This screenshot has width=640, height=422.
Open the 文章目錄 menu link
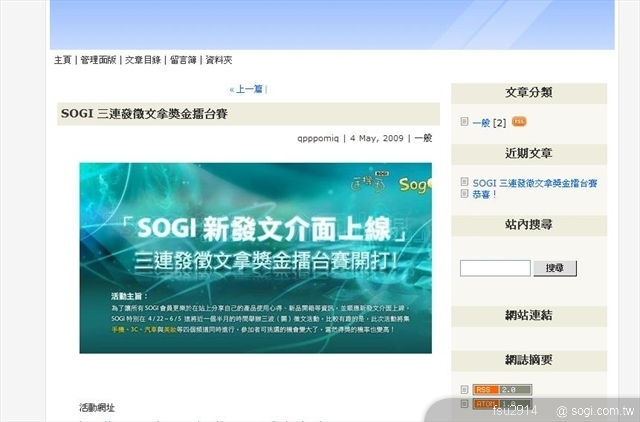pos(143,60)
